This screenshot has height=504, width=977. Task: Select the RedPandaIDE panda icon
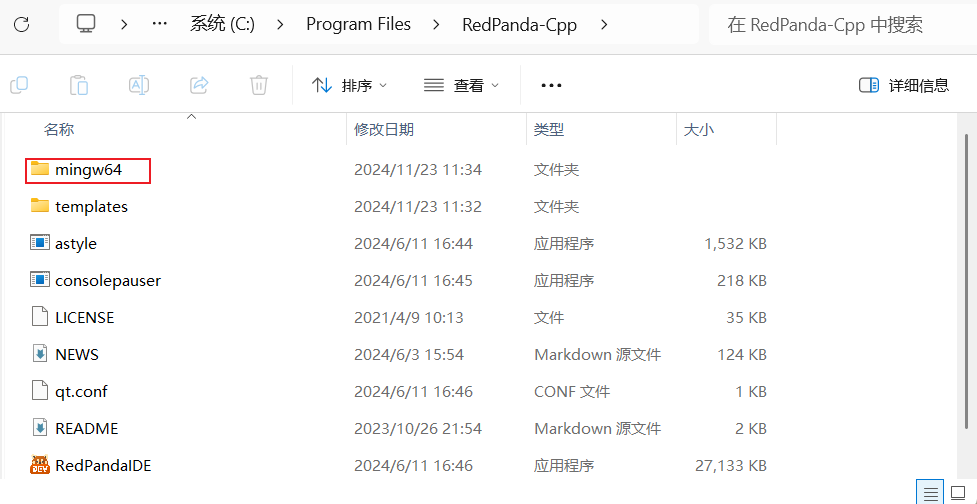pos(40,465)
